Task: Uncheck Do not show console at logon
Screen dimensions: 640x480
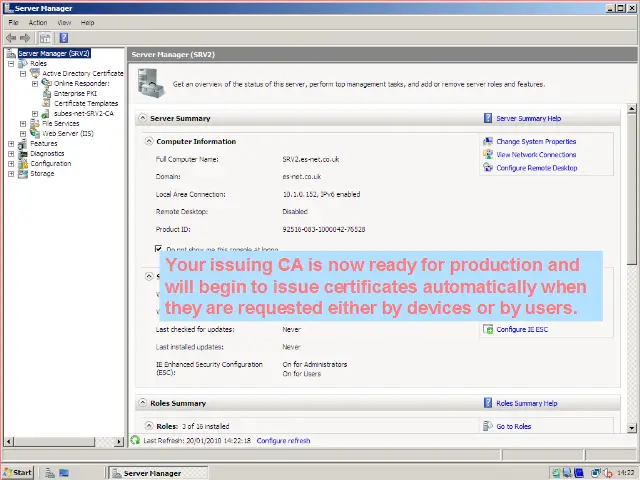Action: coord(159,249)
